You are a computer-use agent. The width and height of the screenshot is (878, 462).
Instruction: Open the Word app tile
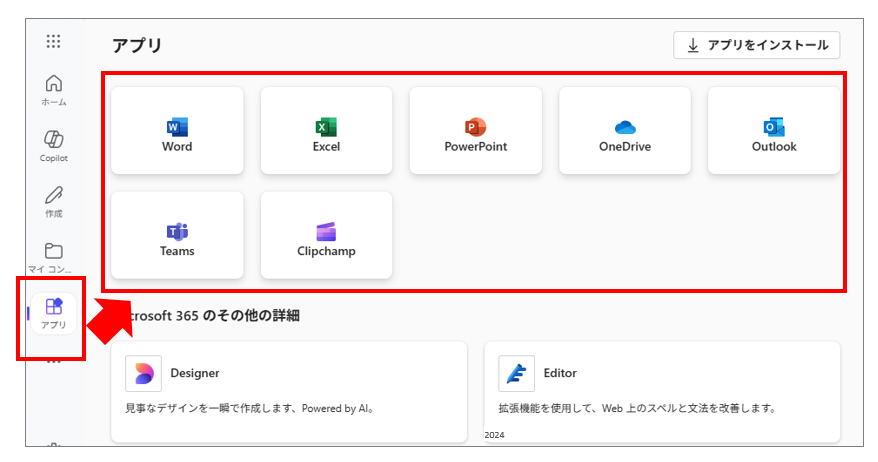[178, 130]
